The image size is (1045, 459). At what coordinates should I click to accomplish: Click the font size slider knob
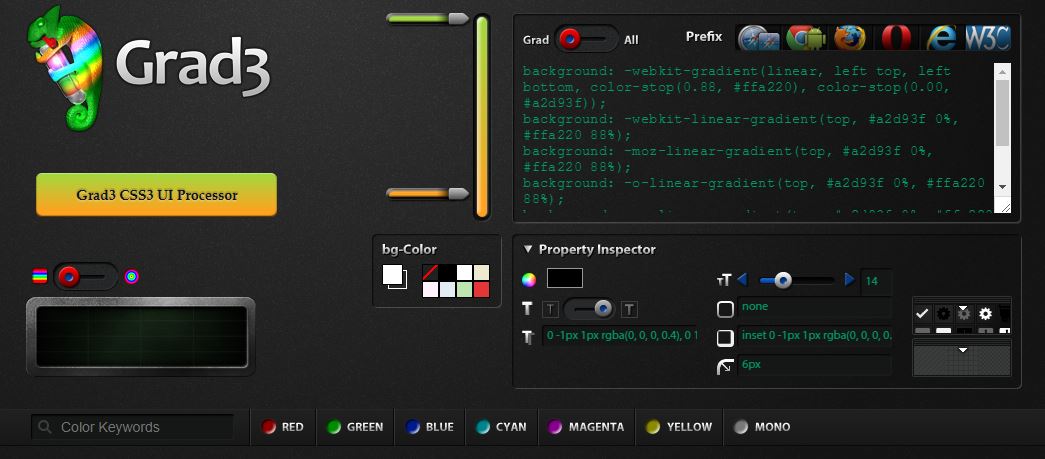click(x=782, y=280)
